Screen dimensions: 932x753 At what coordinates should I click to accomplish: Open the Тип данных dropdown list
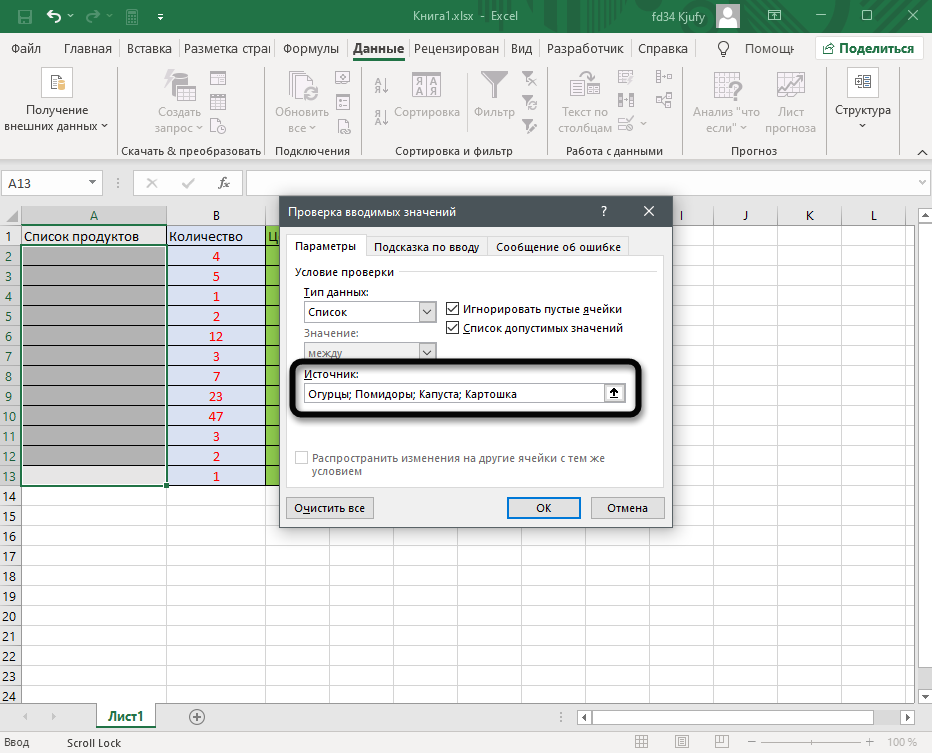428,312
